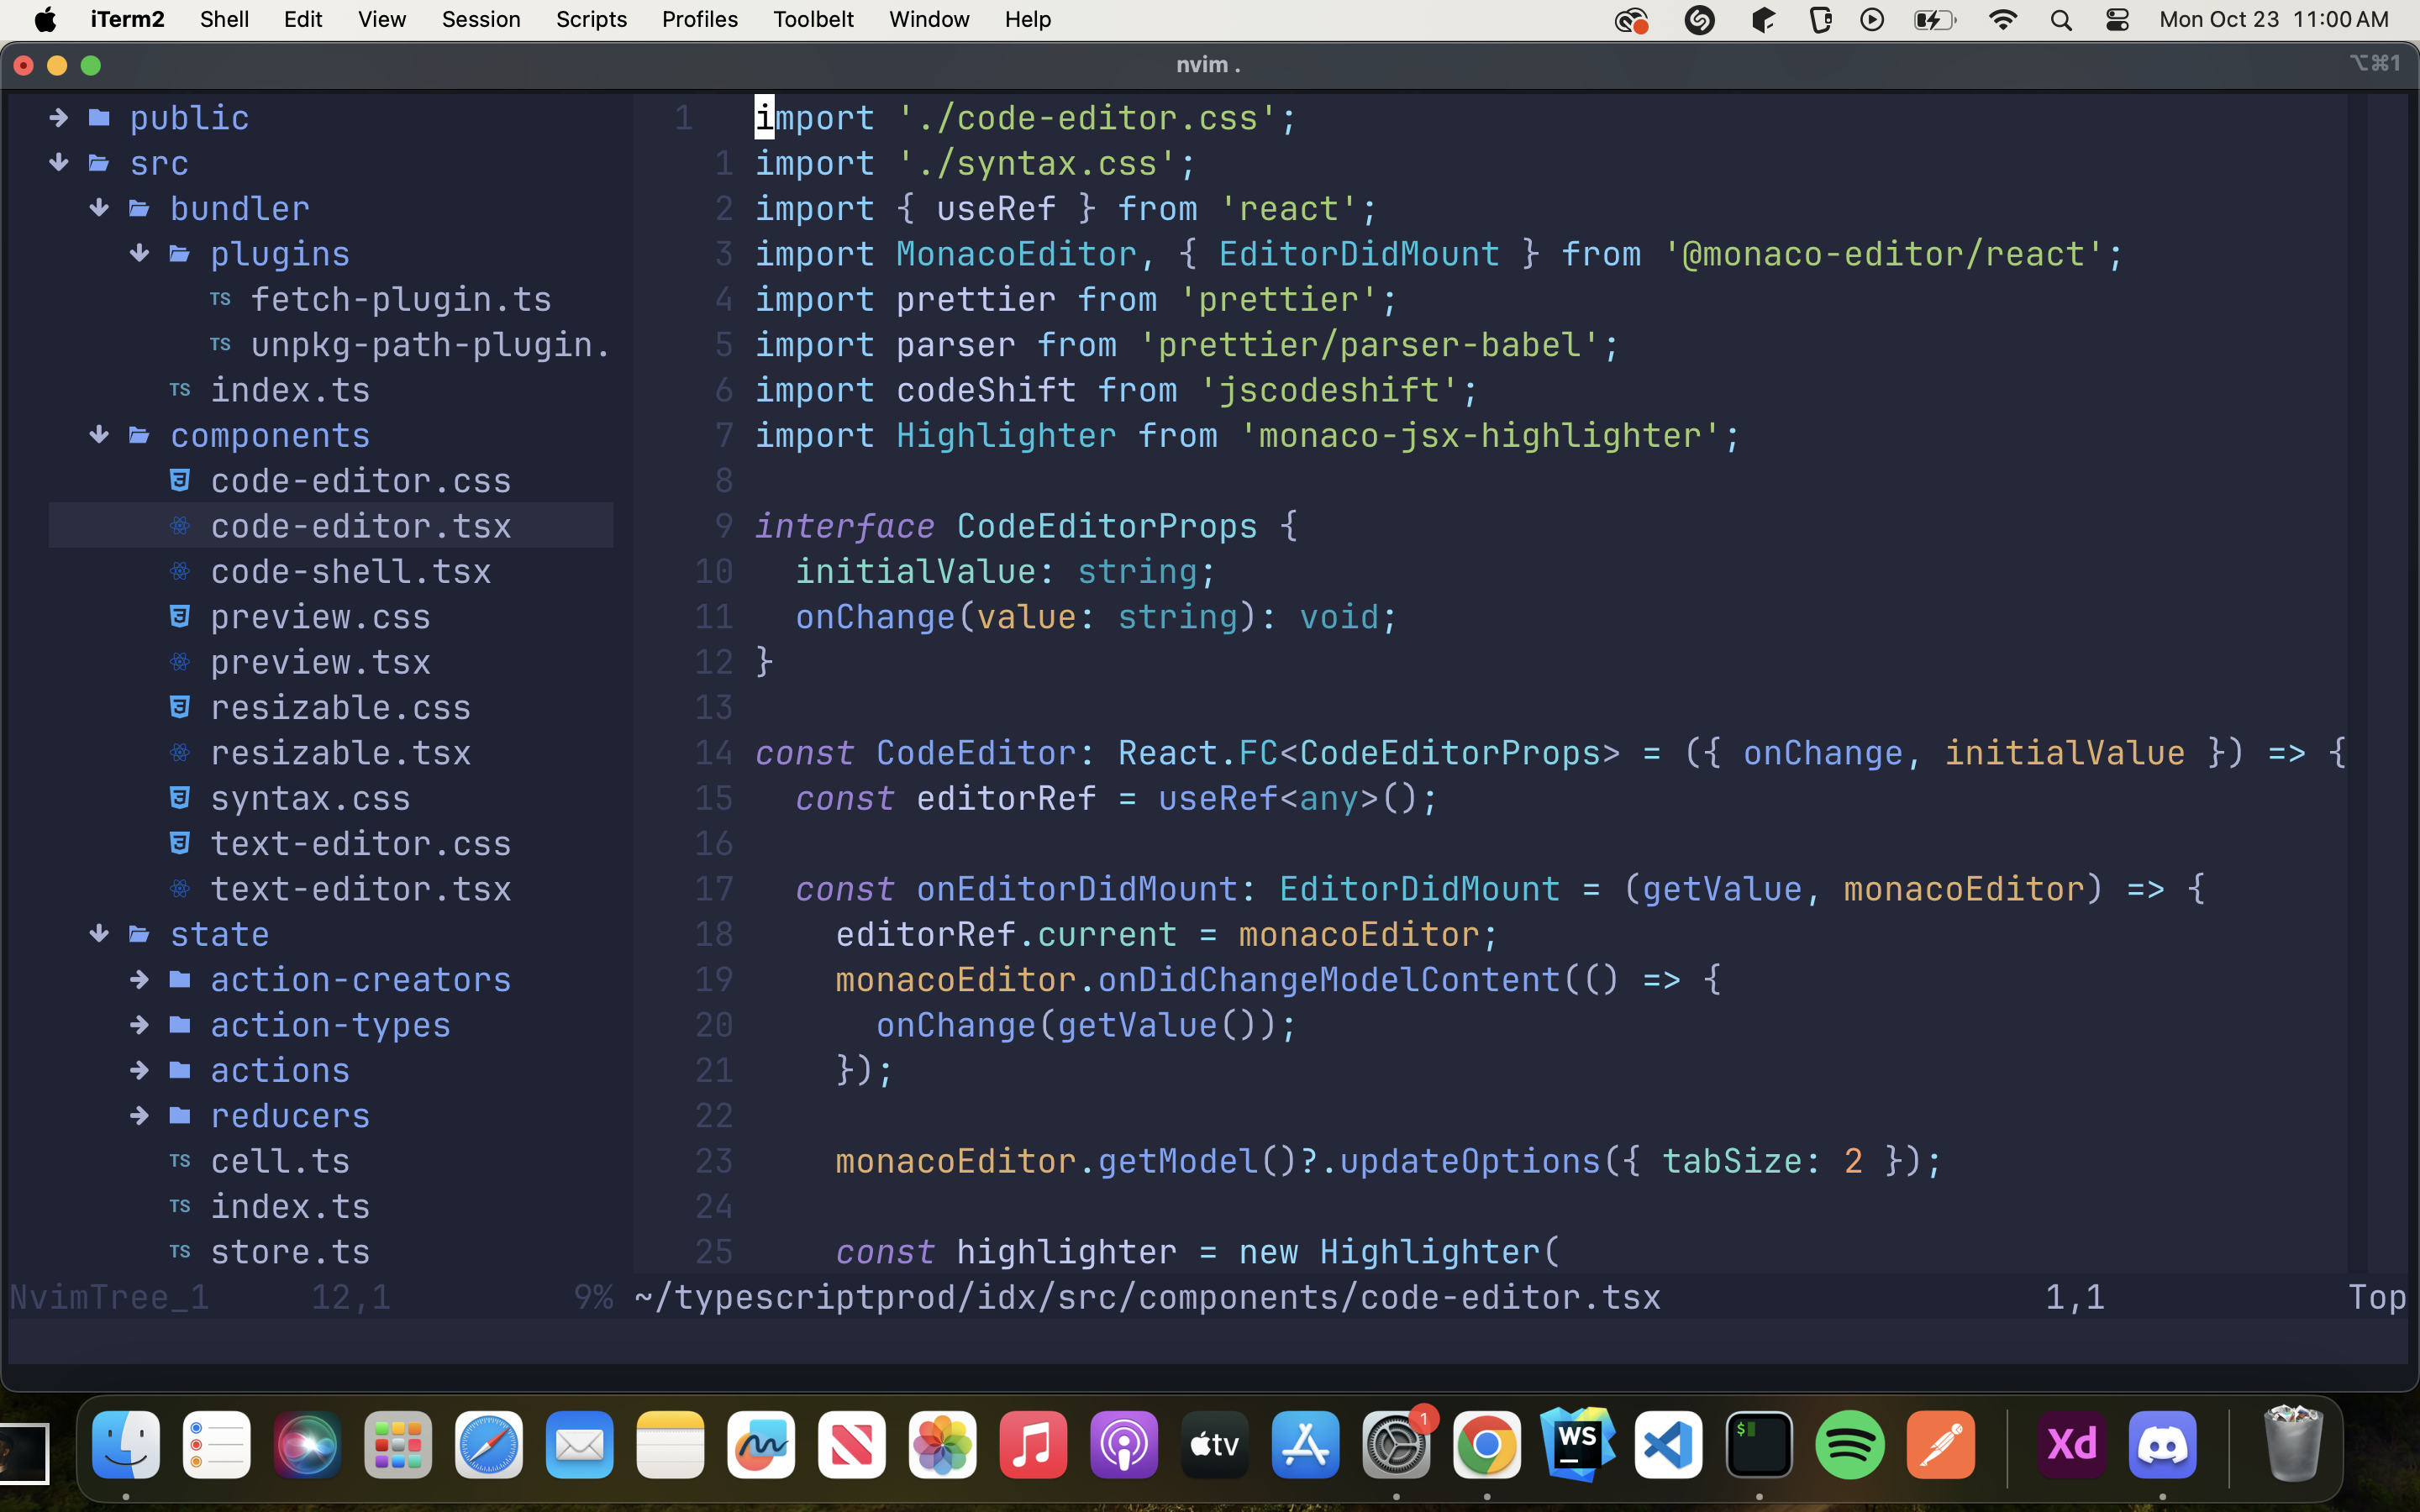Click the Wi-Fi icon in the menu bar
The image size is (2420, 1512).
[x=2002, y=20]
